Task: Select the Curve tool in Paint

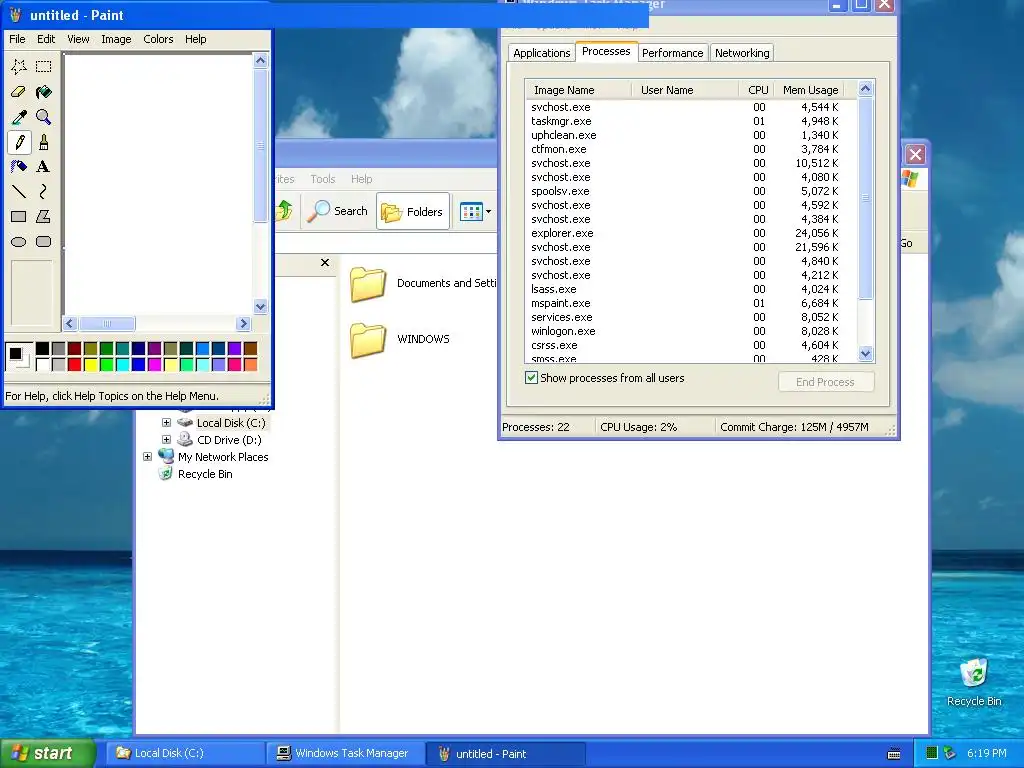Action: 44,191
